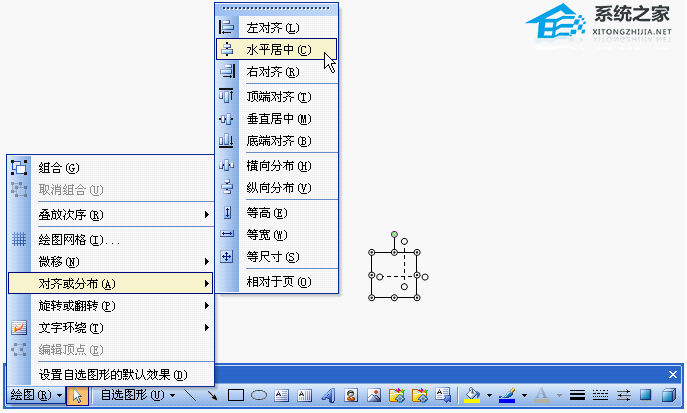Open the Dash Style icon
This screenshot has height=413, width=687.
pyautogui.click(x=600, y=395)
